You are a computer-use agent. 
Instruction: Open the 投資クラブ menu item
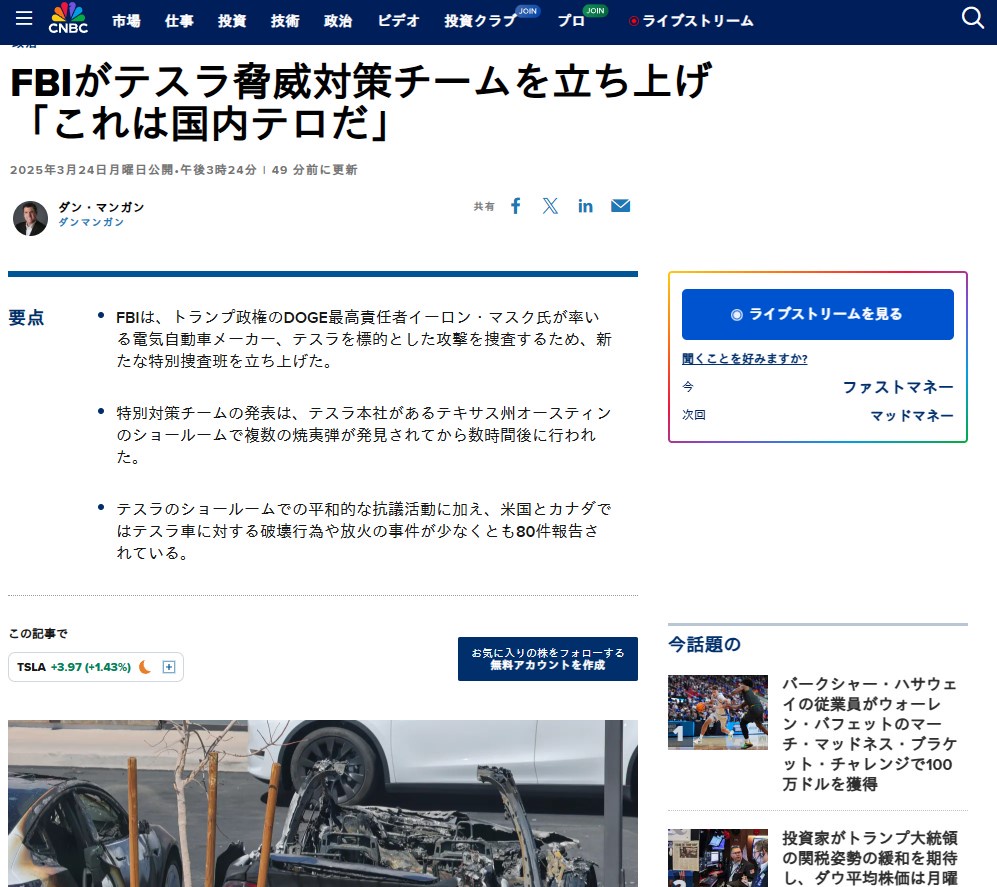(x=480, y=21)
